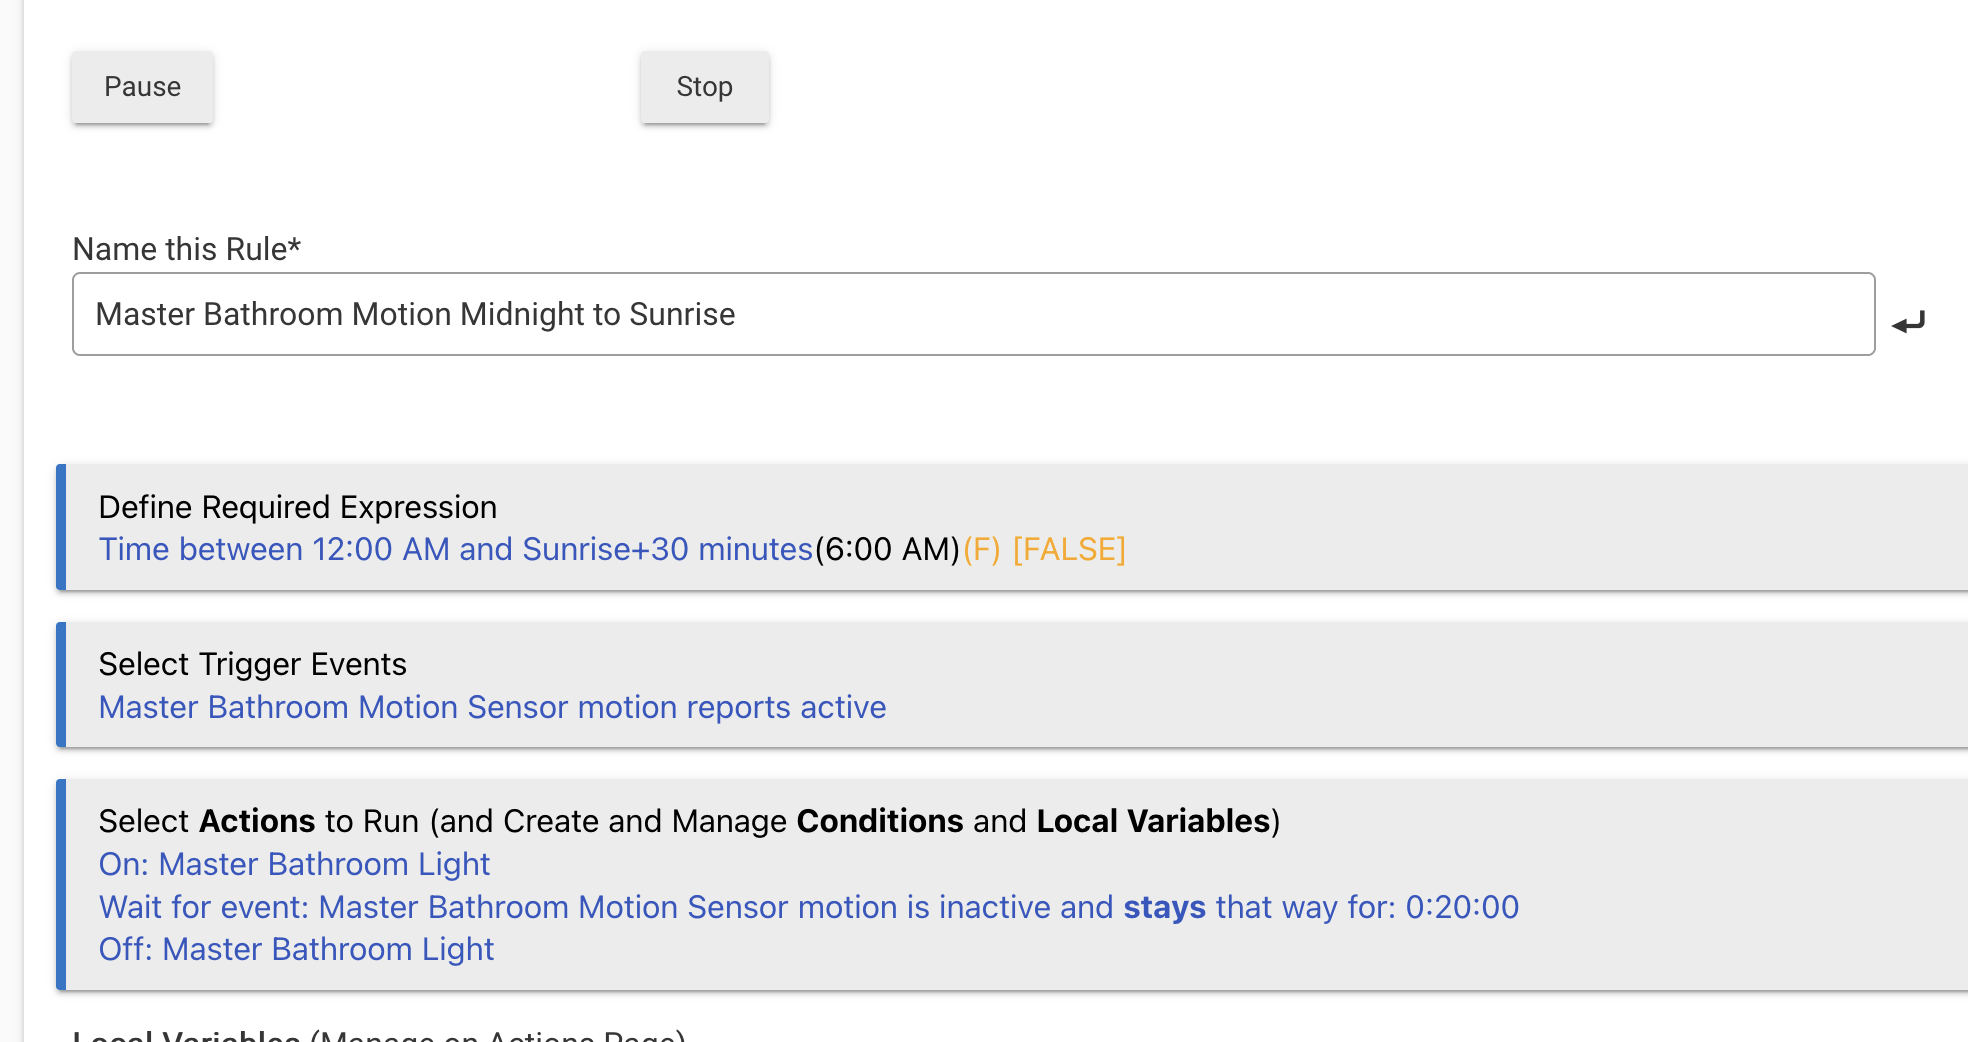Open the Define Required Expression section
This screenshot has height=1042, width=1968.
pos(297,507)
